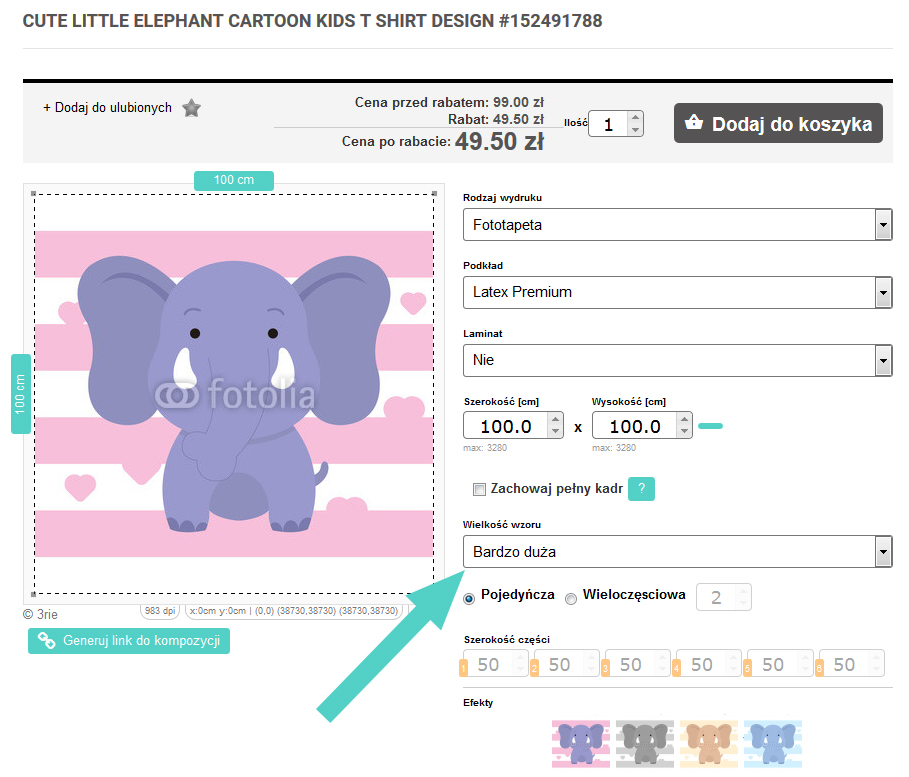Viewport: 909px width, 777px height.
Task: Click the chain link icon on Generuj link
Action: (46, 641)
